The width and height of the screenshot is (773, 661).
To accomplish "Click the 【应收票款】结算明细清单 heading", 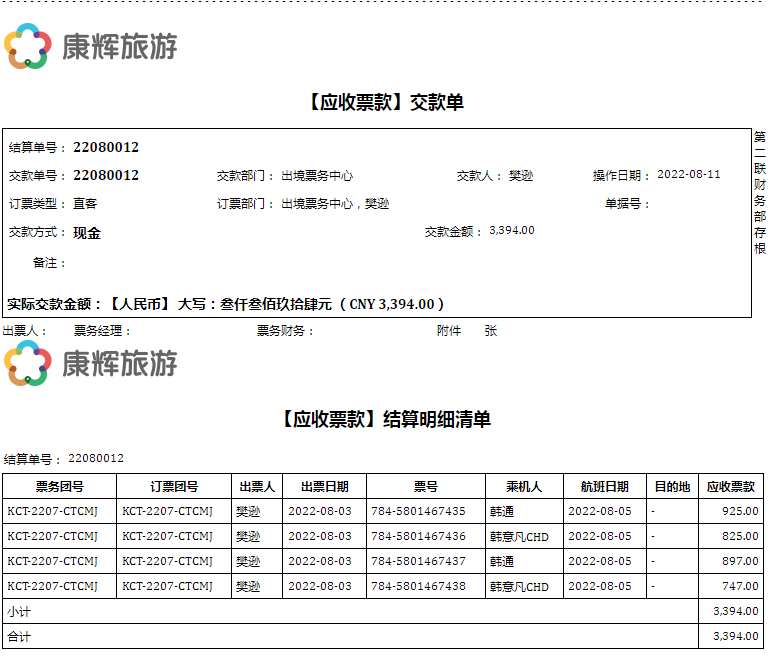I will pyautogui.click(x=385, y=419).
